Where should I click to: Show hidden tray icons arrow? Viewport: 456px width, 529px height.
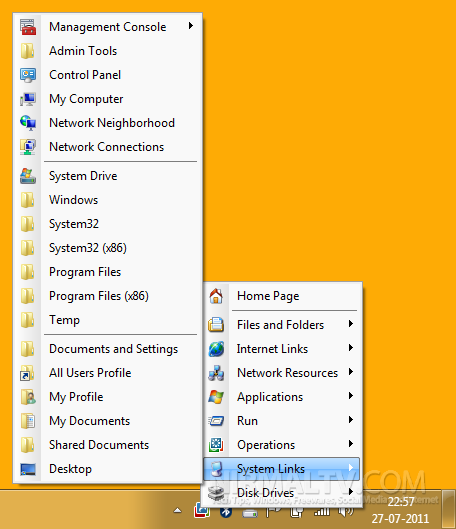[x=177, y=510]
